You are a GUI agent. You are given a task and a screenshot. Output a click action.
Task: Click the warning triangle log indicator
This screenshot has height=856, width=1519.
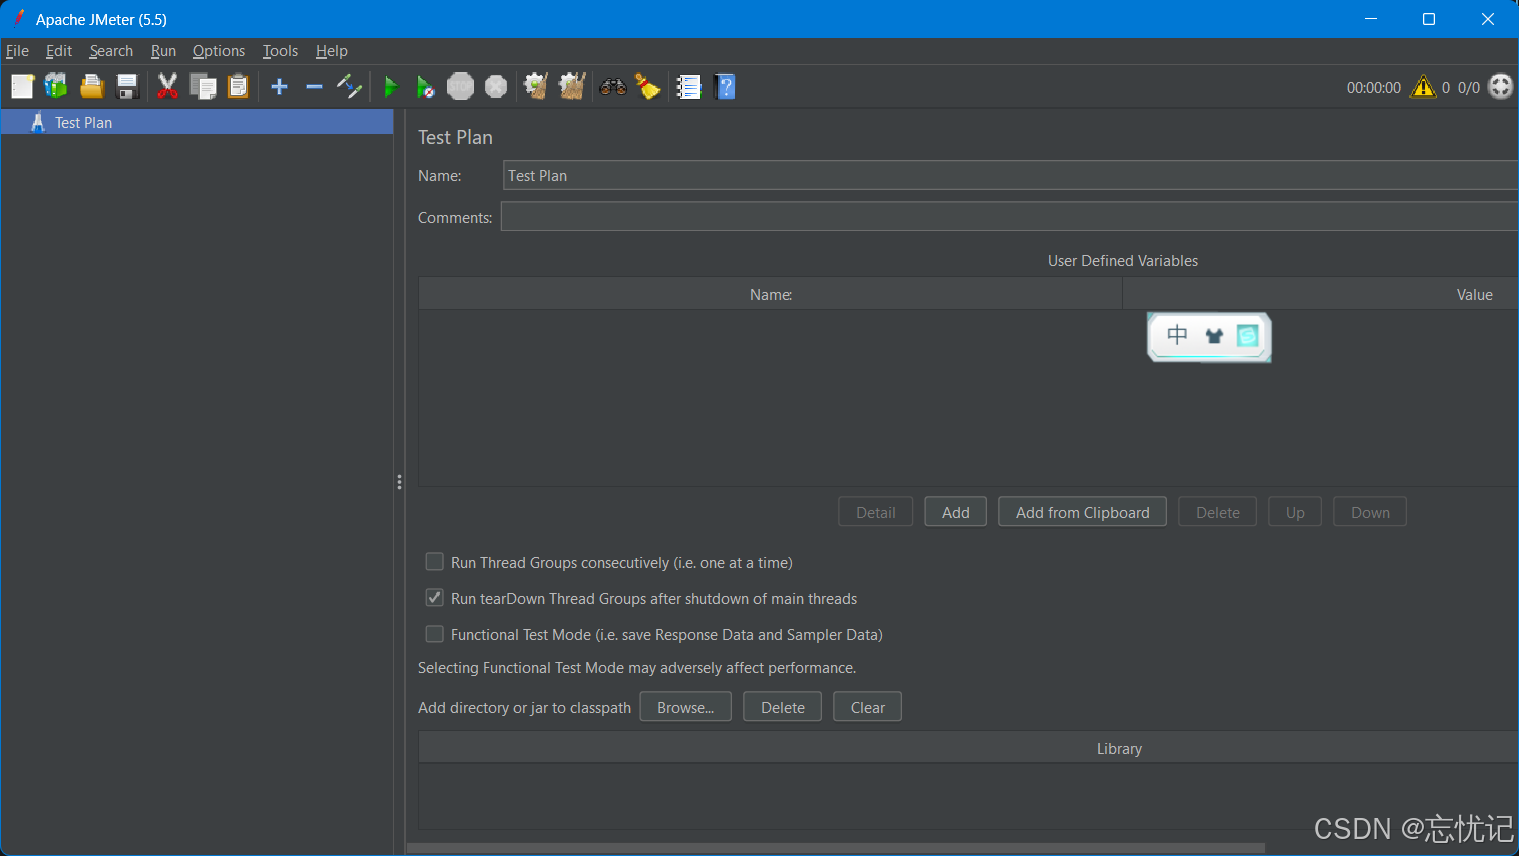(1423, 87)
